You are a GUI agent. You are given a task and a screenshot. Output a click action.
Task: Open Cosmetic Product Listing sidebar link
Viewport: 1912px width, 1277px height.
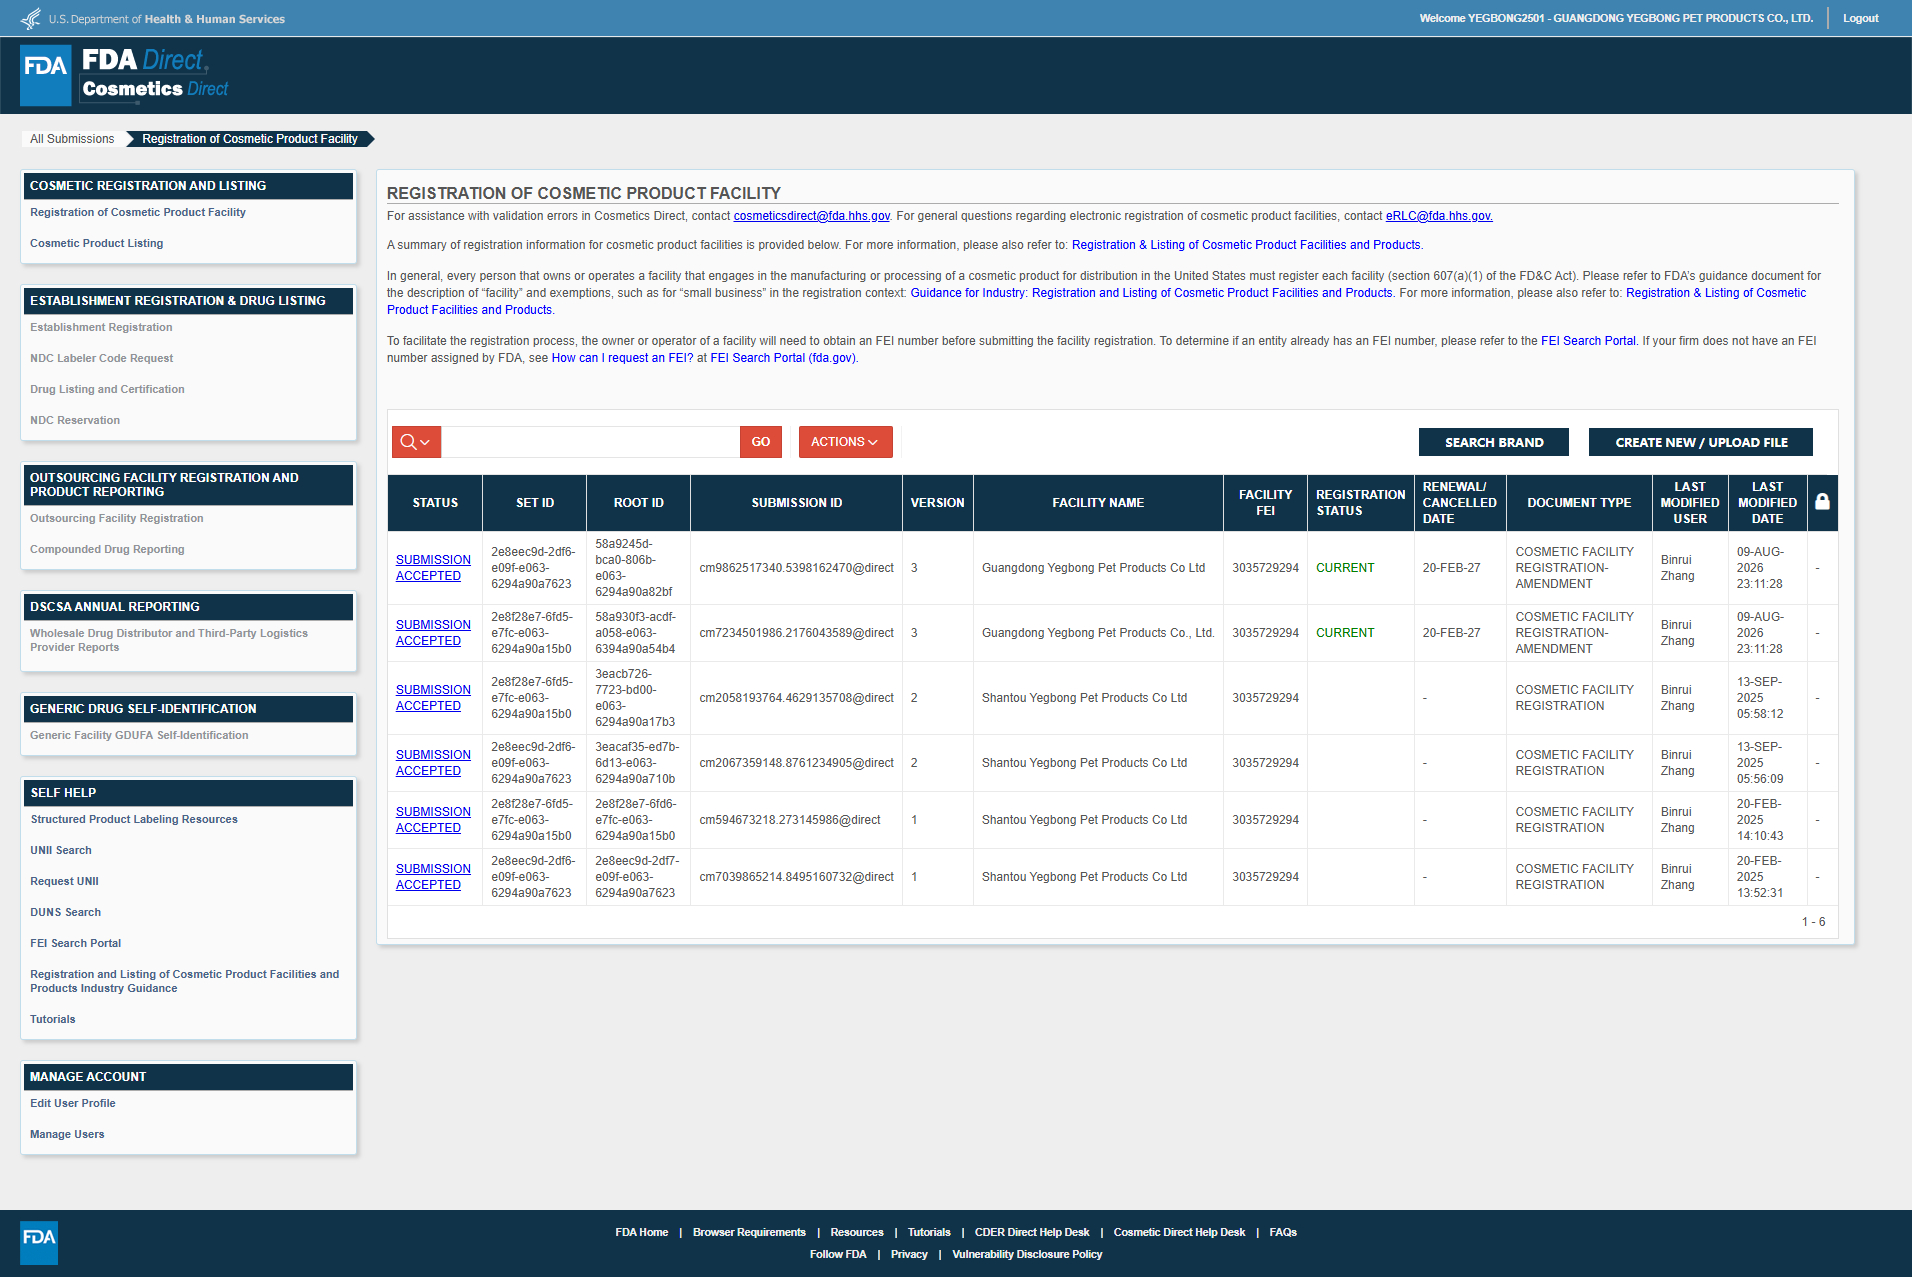pyautogui.click(x=96, y=243)
